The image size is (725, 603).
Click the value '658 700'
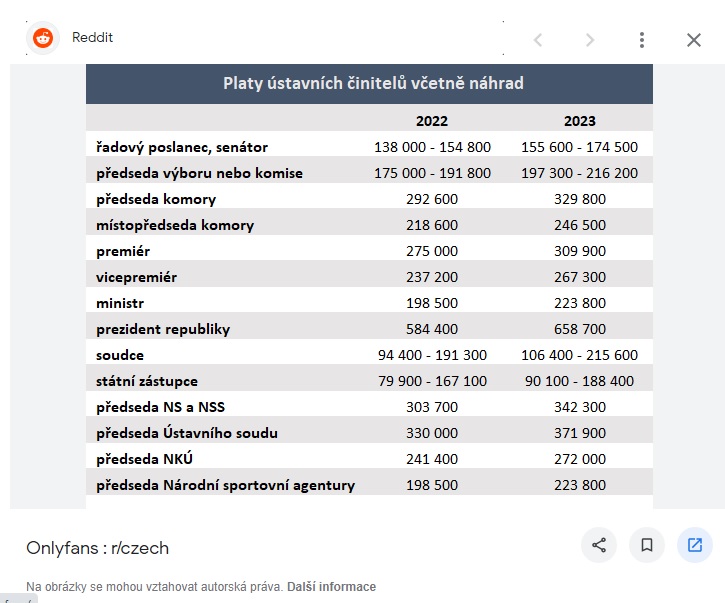pyautogui.click(x=580, y=329)
